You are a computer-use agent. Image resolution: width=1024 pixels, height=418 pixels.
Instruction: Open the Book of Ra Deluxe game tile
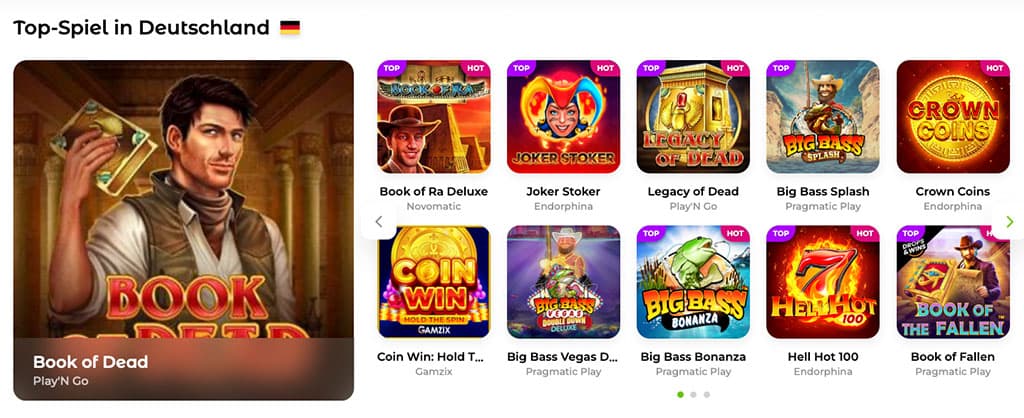tap(434, 117)
